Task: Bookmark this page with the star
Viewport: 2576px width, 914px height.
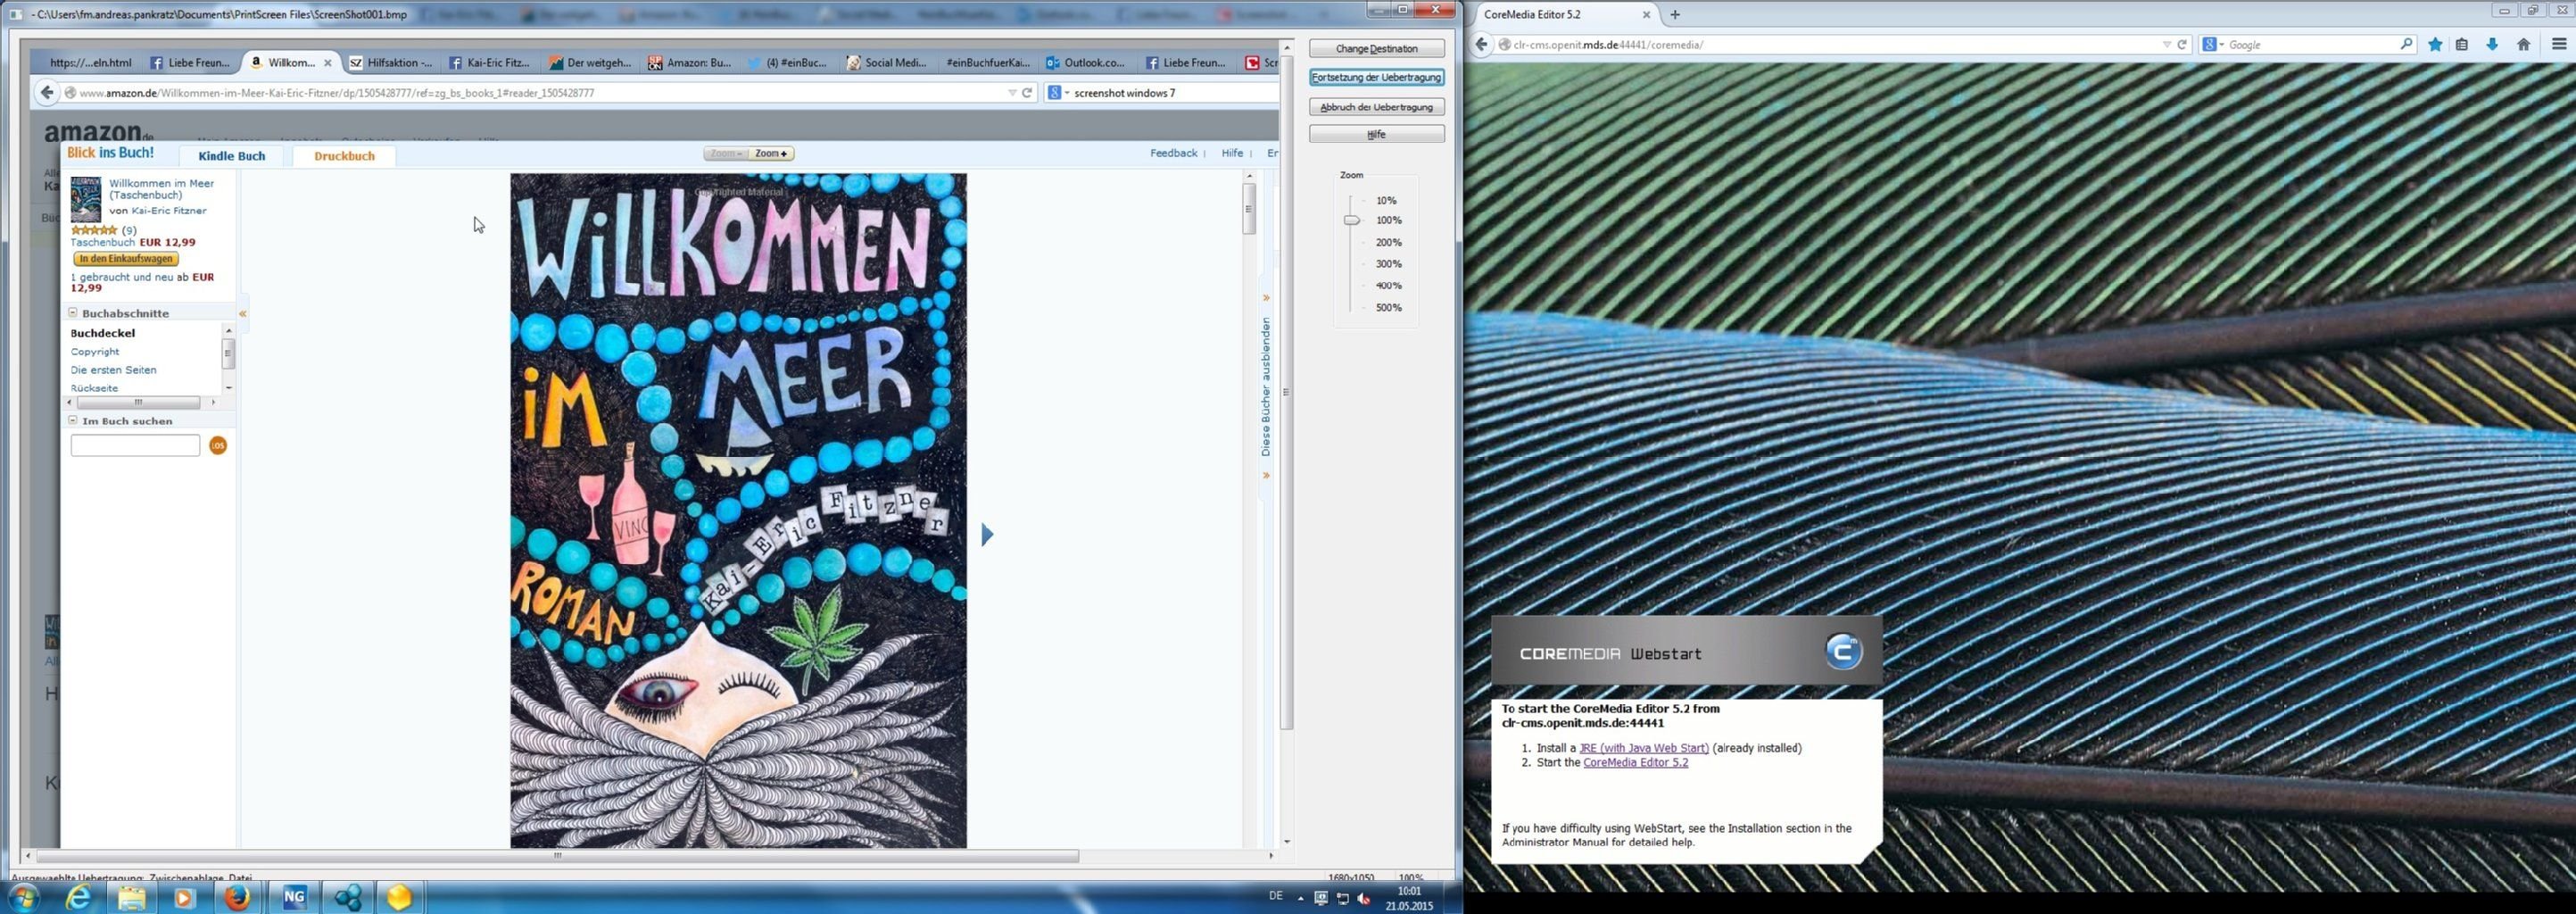Action: (x=2435, y=44)
